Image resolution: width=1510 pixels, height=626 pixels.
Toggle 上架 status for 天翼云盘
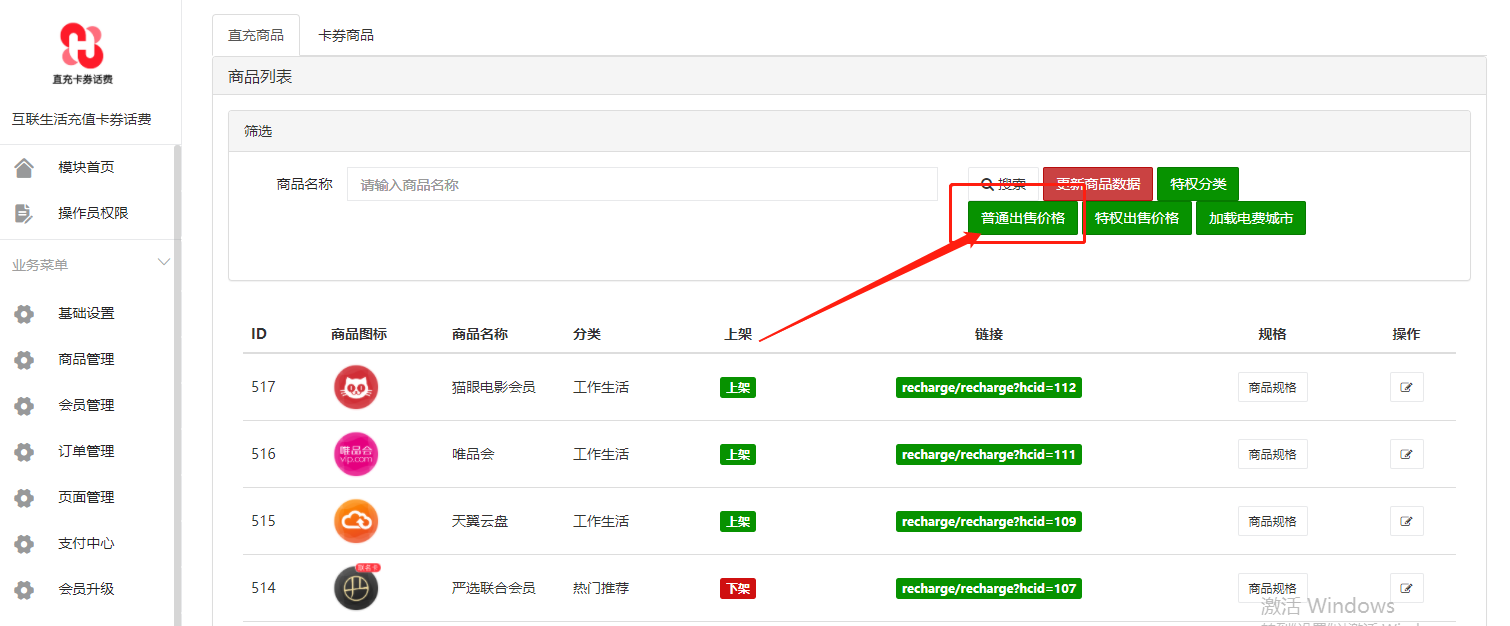[738, 522]
